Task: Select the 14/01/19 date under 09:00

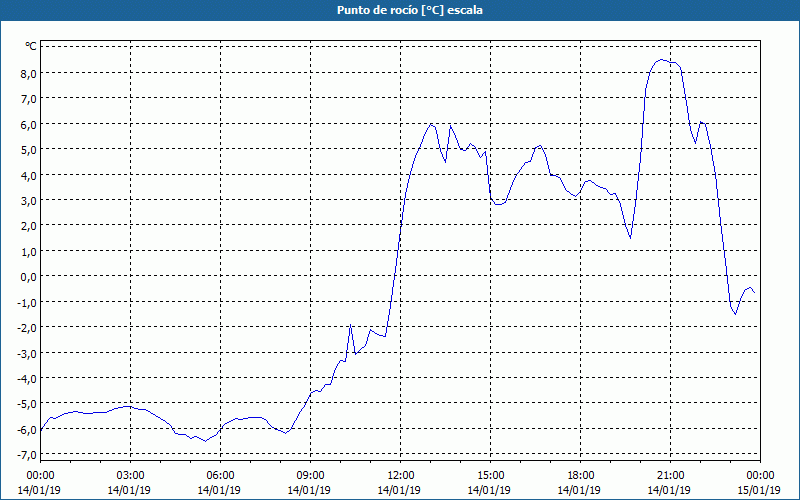Action: pos(309,490)
